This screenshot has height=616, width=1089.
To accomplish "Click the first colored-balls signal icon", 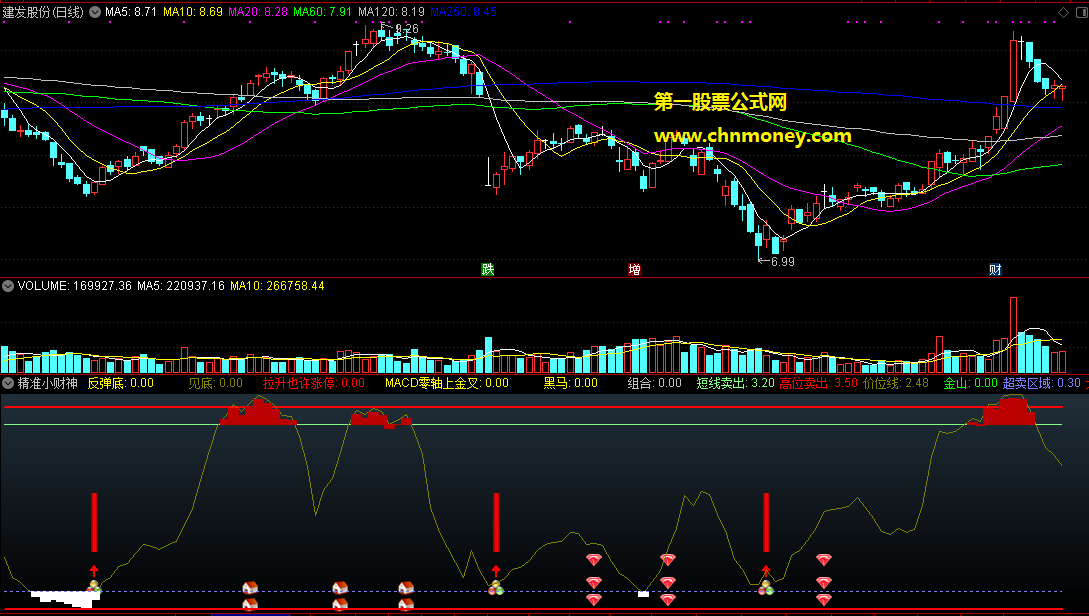I will click(x=94, y=588).
